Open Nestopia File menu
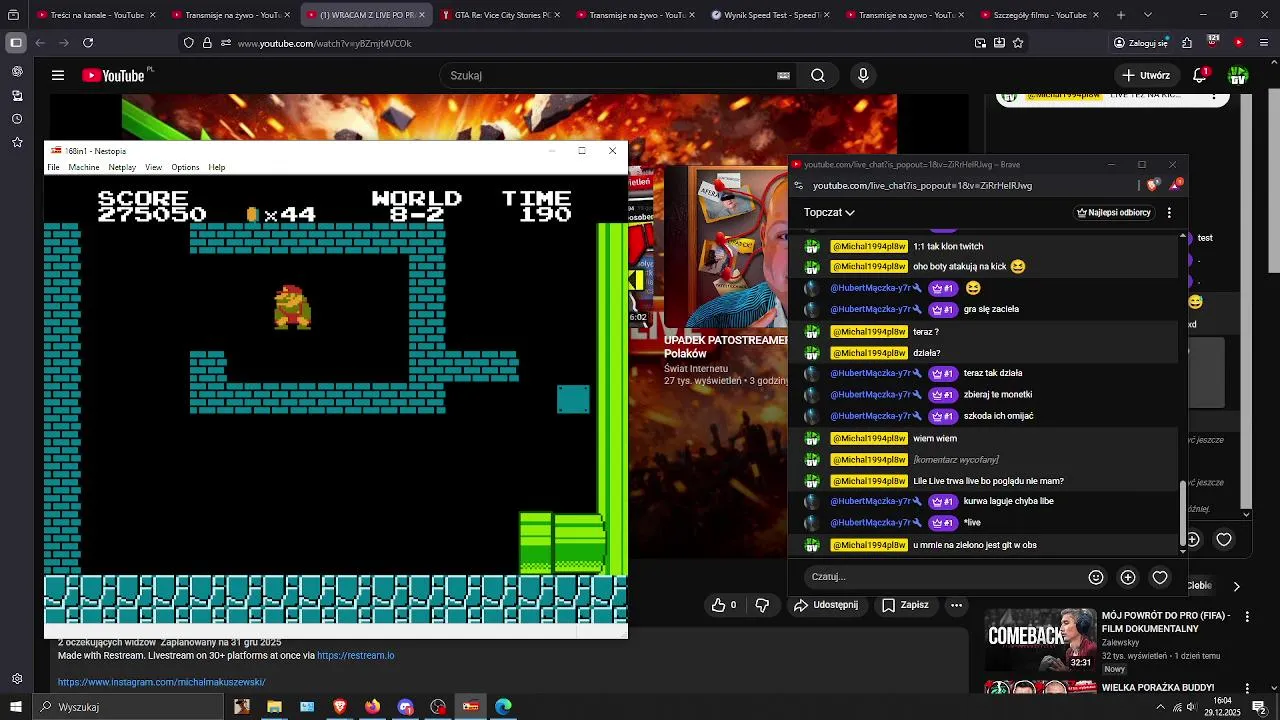Viewport: 1280px width, 720px height. 53,167
